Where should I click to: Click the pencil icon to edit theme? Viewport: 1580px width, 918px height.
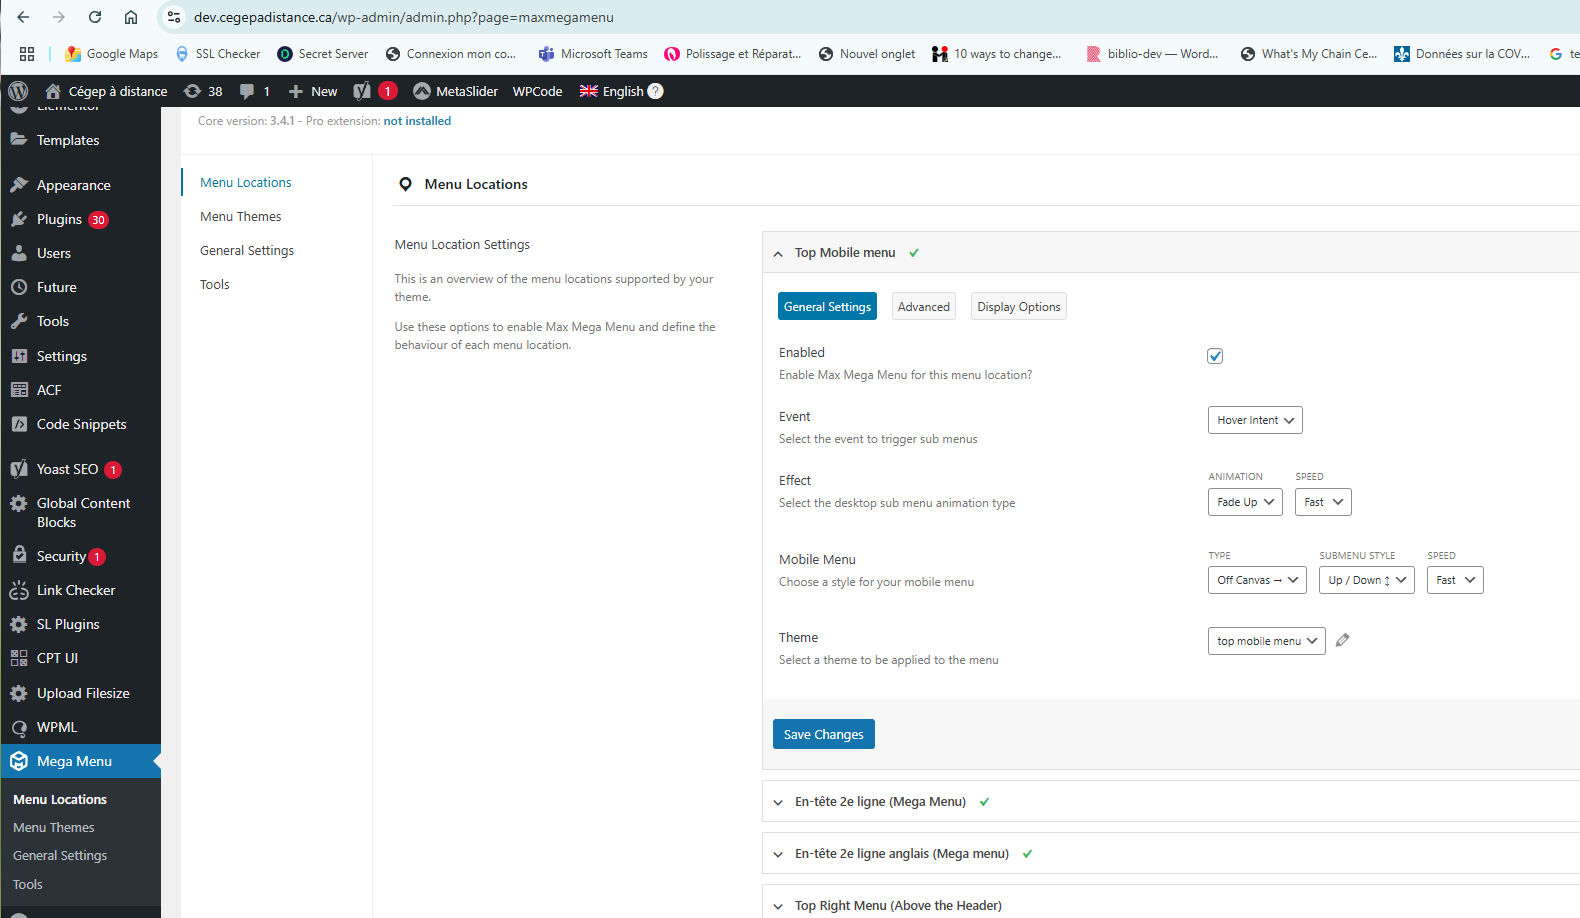[x=1343, y=640]
